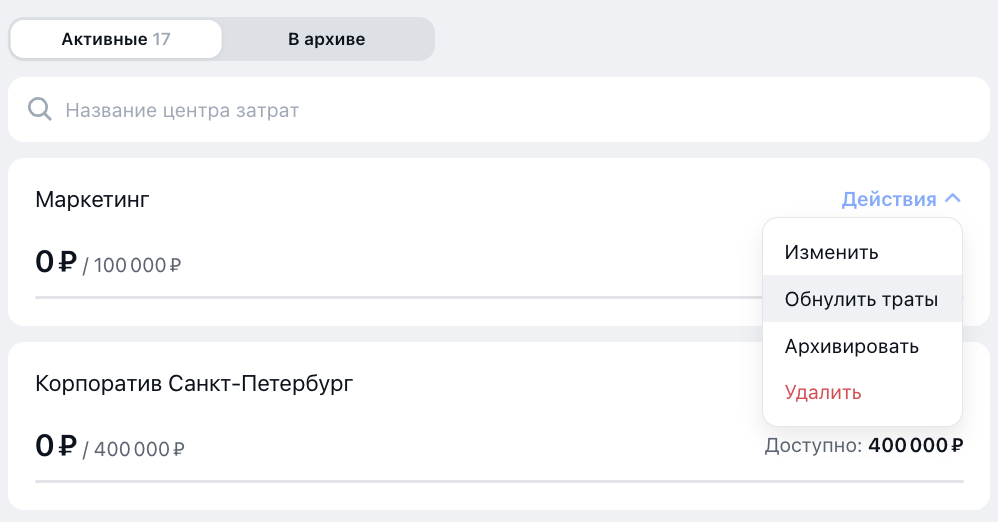The image size is (998, 522).
Task: Collapse the Действия chevron arrow
Action: [x=953, y=199]
